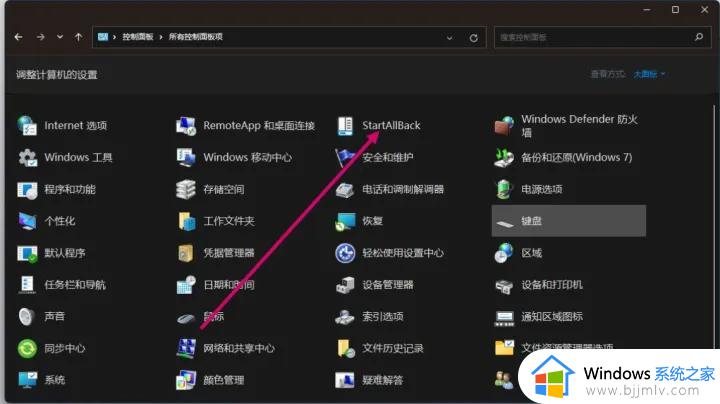Click the search magnifier icon

[698, 37]
